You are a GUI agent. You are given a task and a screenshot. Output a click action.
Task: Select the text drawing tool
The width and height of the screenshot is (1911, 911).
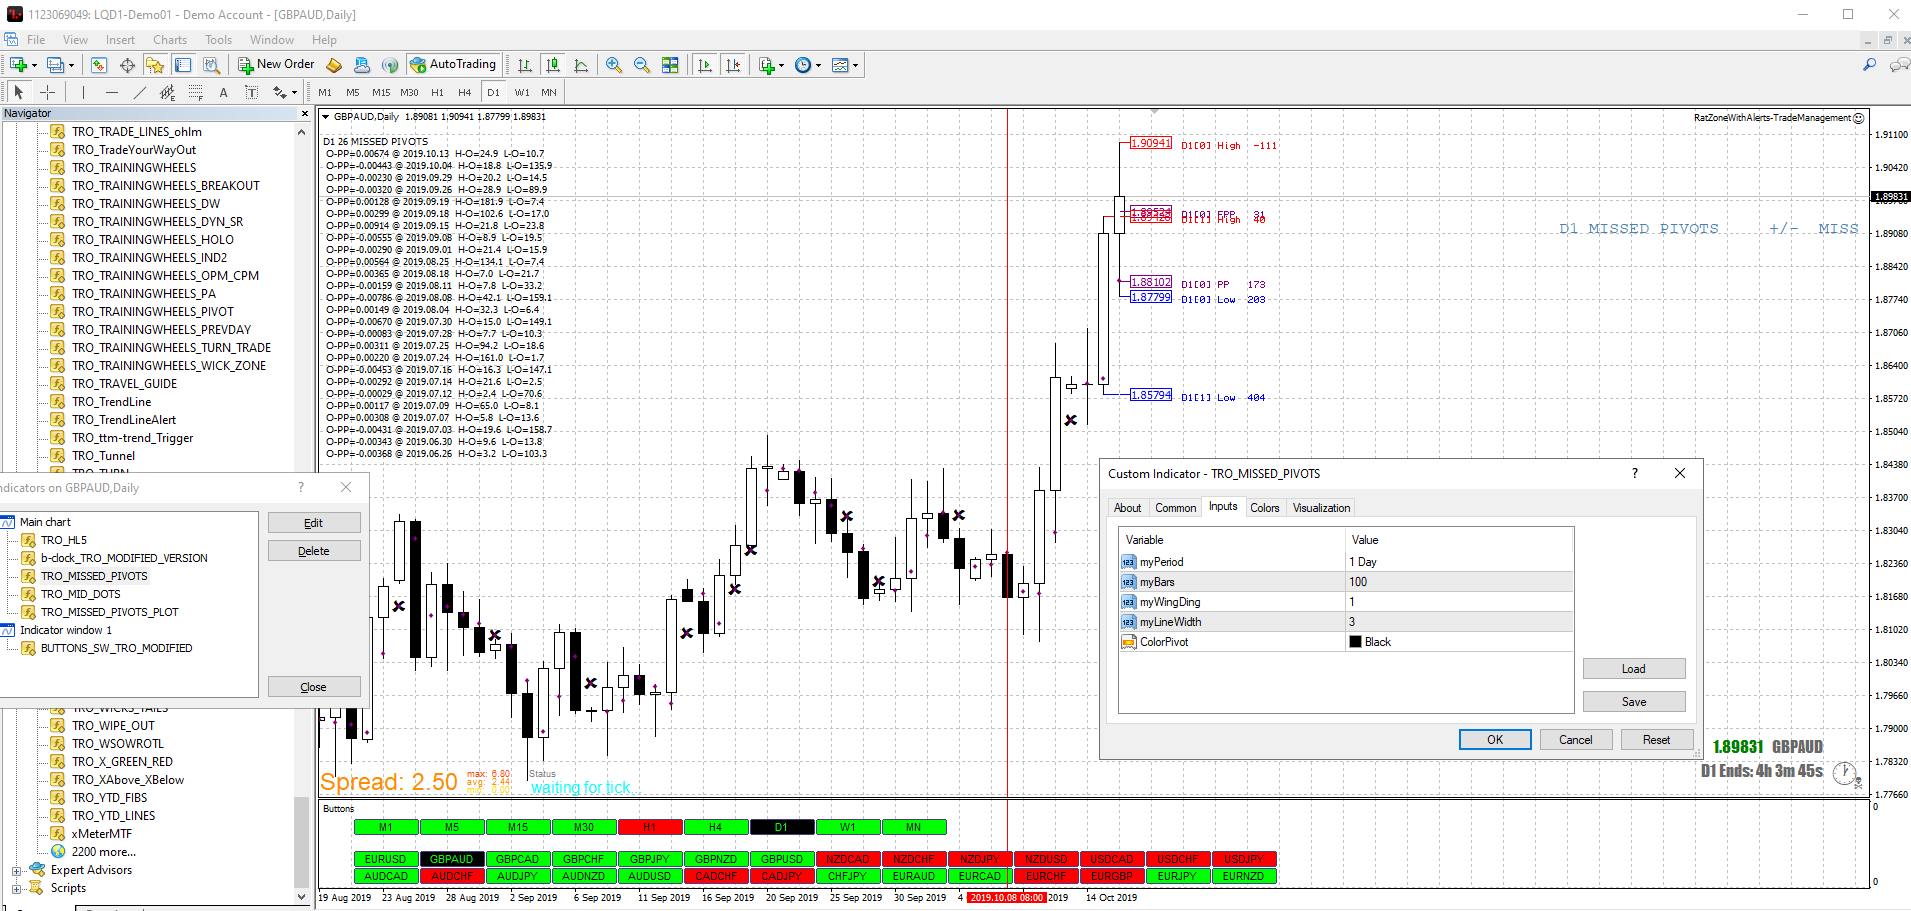pyautogui.click(x=224, y=92)
